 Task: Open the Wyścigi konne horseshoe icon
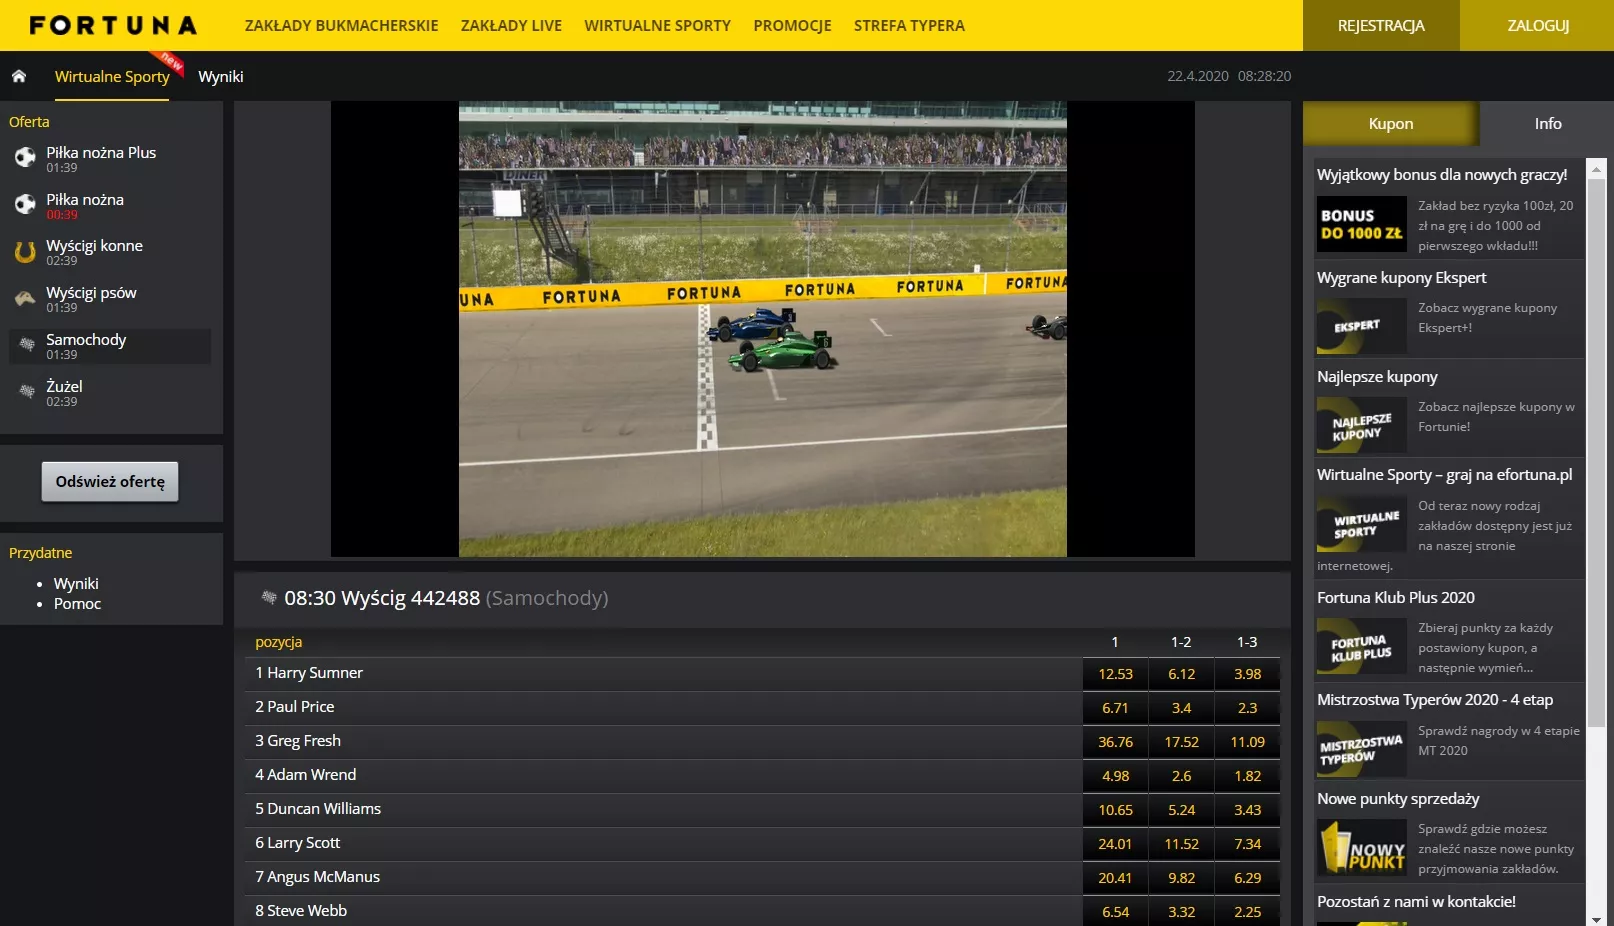pyautogui.click(x=25, y=252)
